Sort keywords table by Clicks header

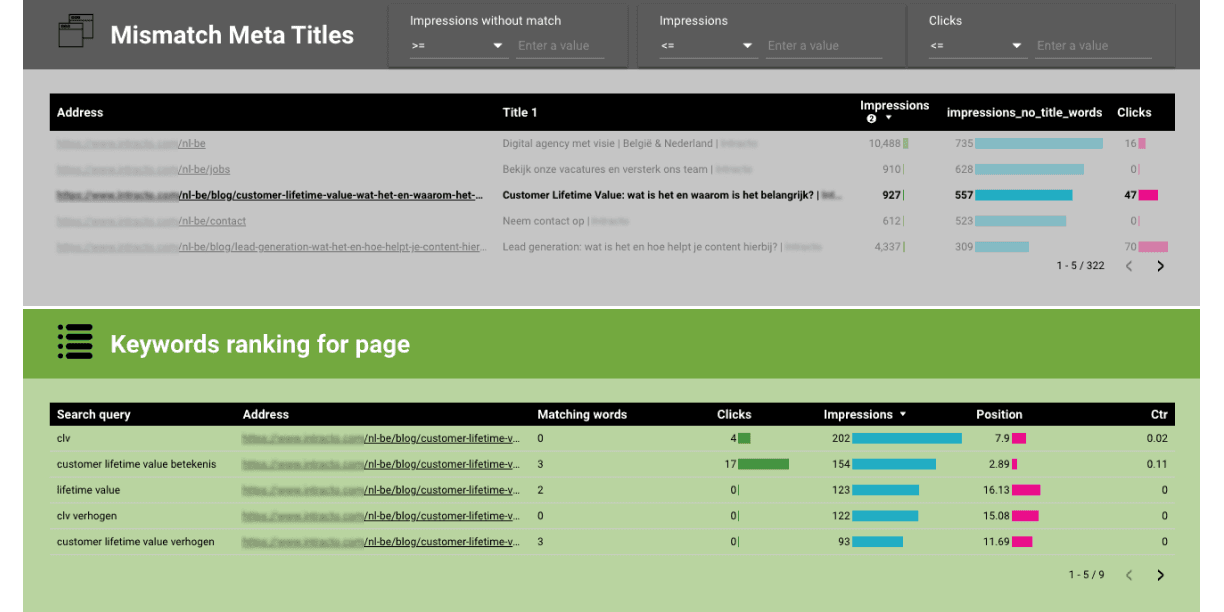(x=734, y=415)
